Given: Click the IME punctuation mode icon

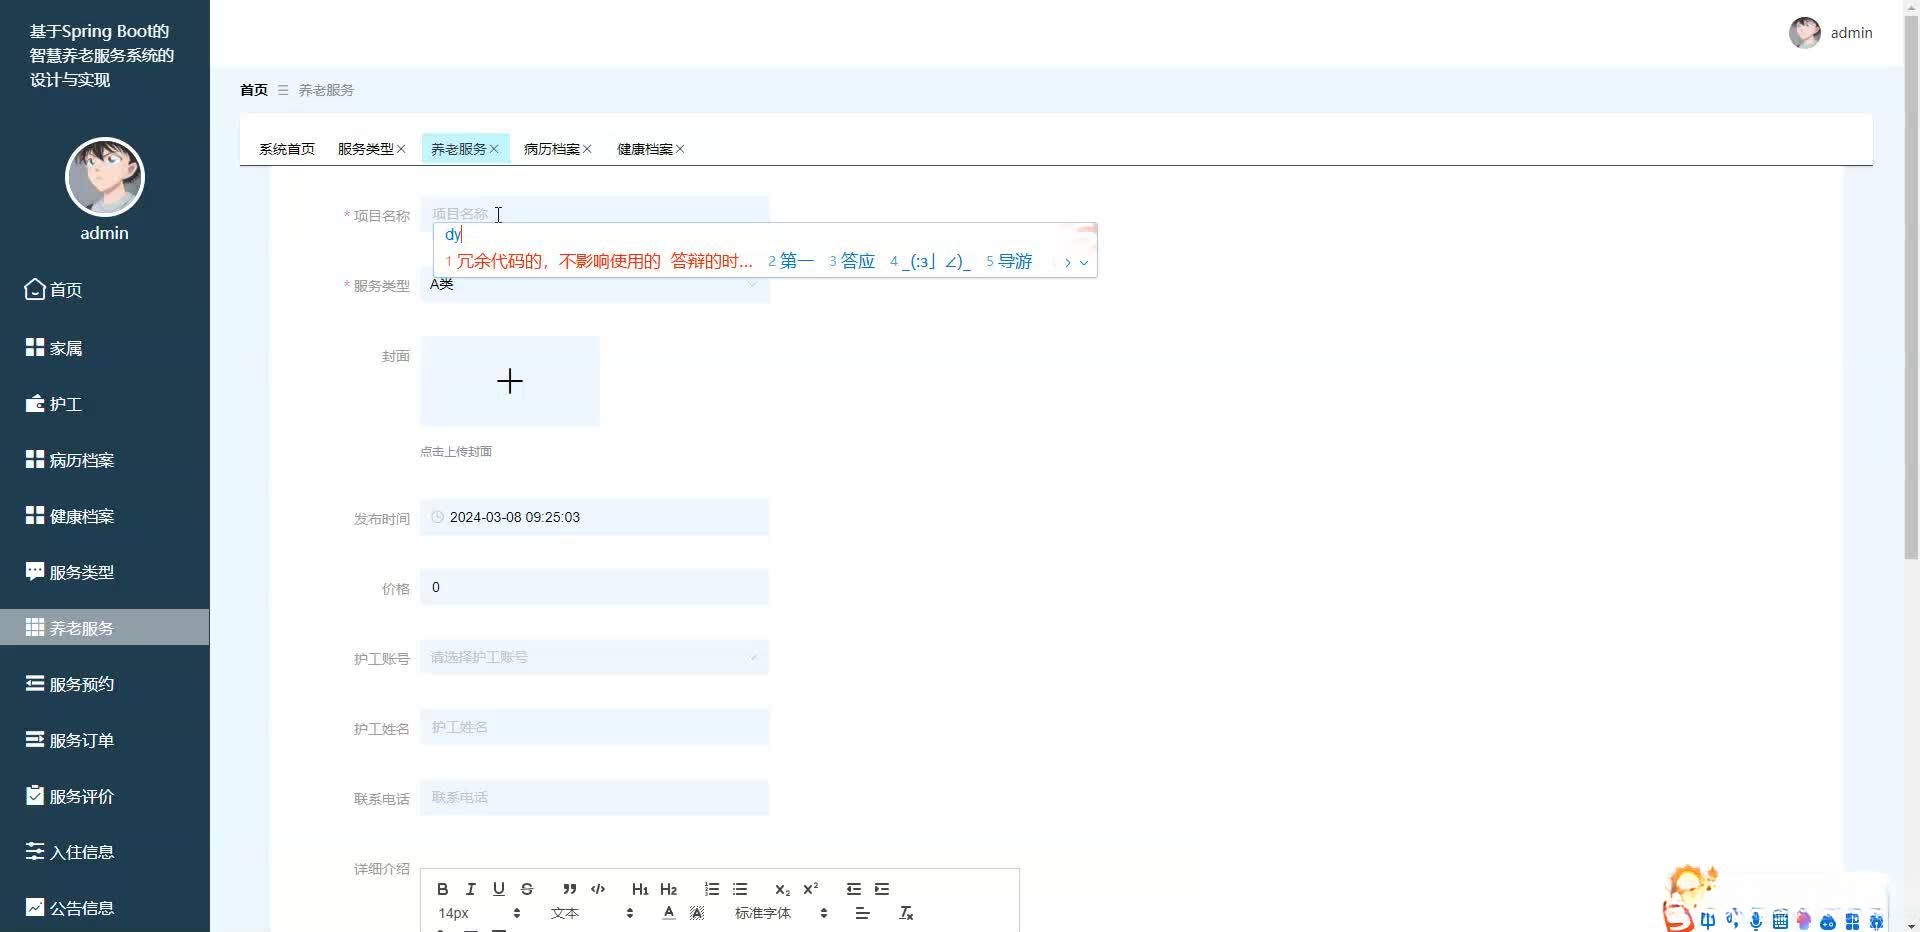Looking at the screenshot, I should click(x=1732, y=921).
